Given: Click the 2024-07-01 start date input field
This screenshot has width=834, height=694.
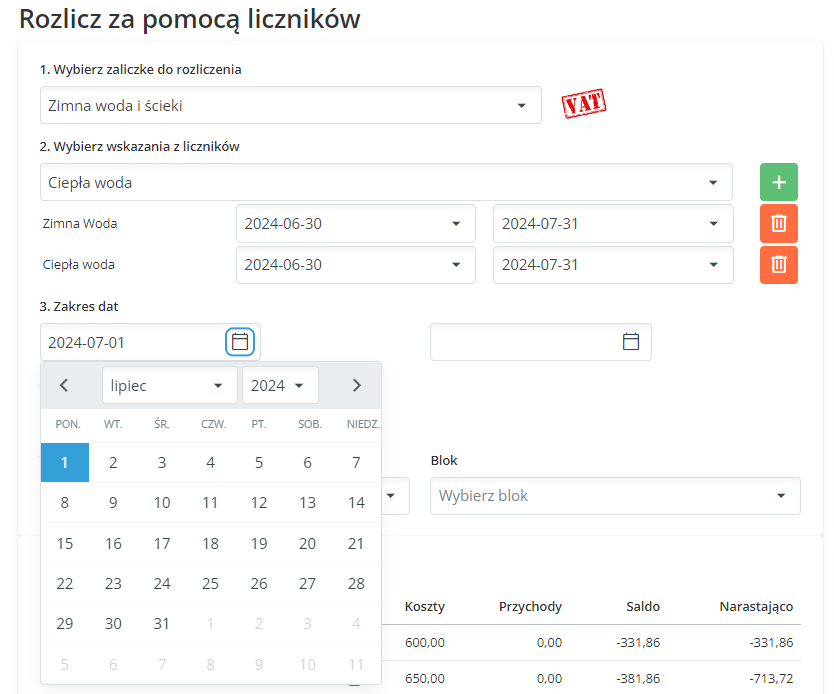Looking at the screenshot, I should coord(132,342).
